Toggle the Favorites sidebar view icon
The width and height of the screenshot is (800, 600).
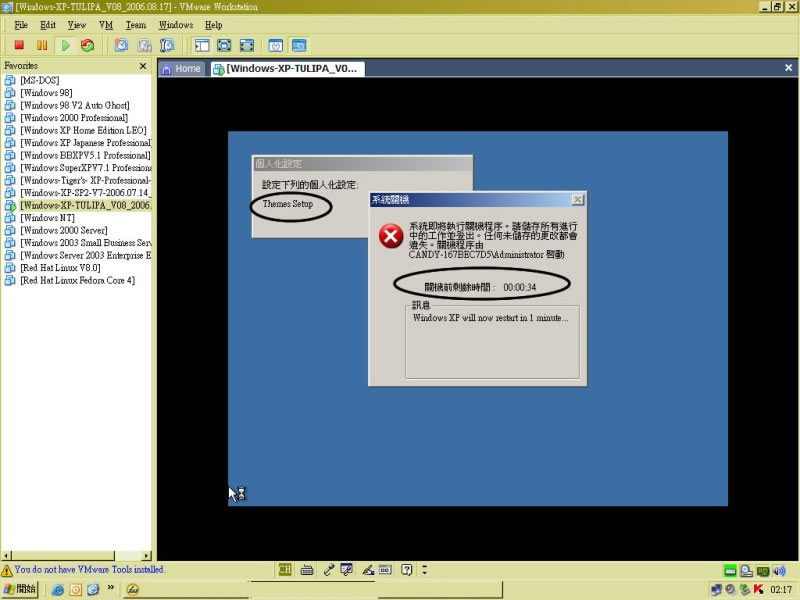click(202, 45)
